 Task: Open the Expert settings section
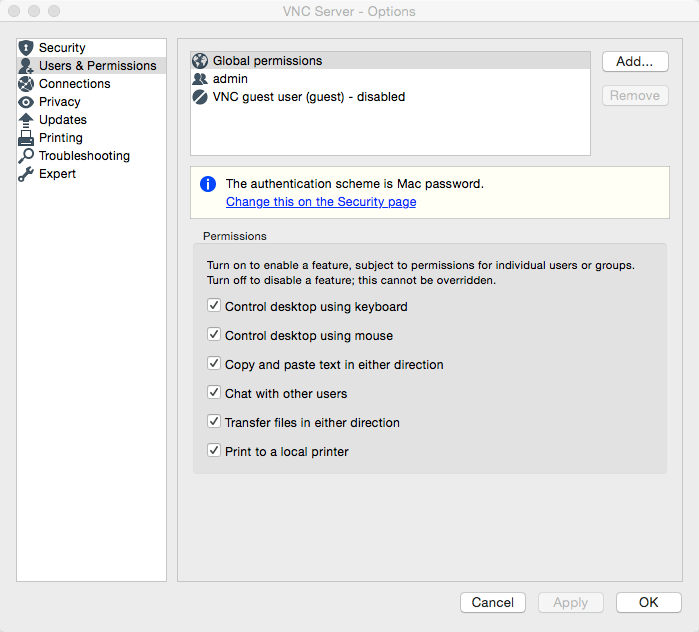[91, 174]
